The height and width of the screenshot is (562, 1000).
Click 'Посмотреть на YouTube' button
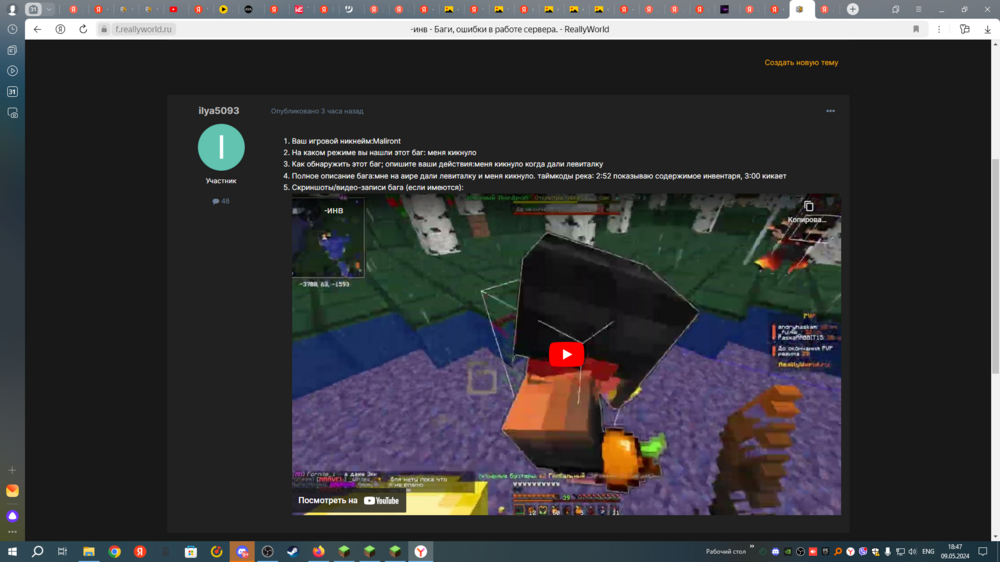pyautogui.click(x=349, y=501)
